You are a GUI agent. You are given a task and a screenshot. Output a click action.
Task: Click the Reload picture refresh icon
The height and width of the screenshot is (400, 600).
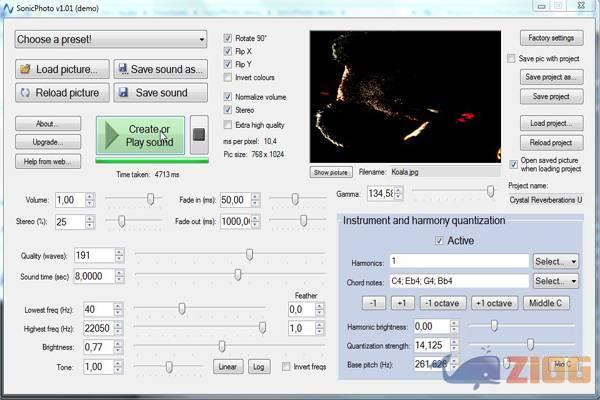click(x=25, y=93)
